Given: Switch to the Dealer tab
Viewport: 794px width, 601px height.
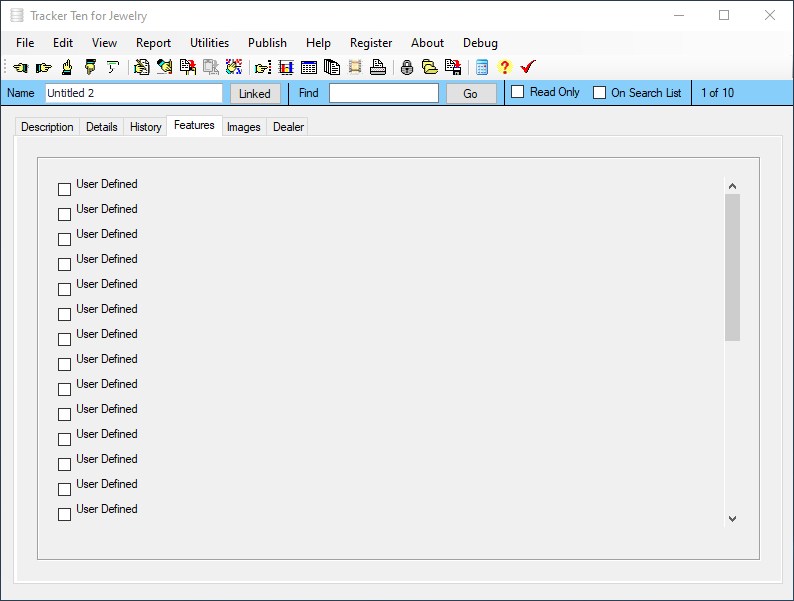Looking at the screenshot, I should pos(289,127).
